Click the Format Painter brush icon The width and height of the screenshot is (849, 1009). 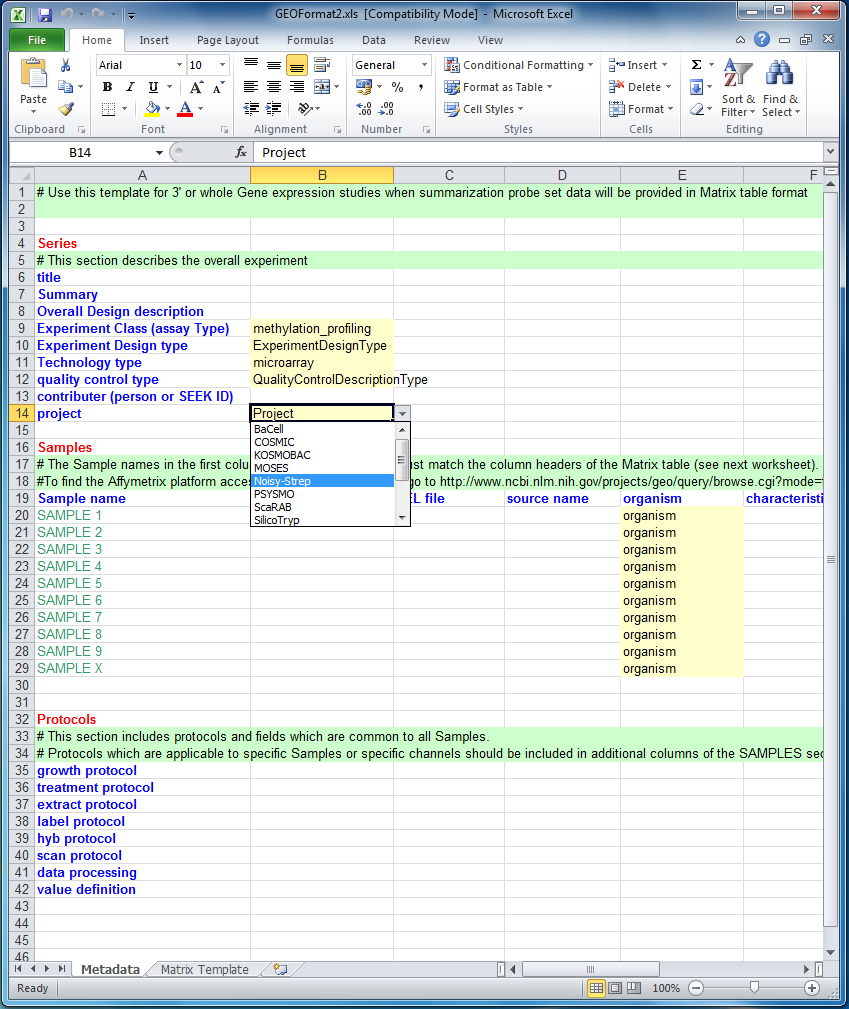pos(66,109)
